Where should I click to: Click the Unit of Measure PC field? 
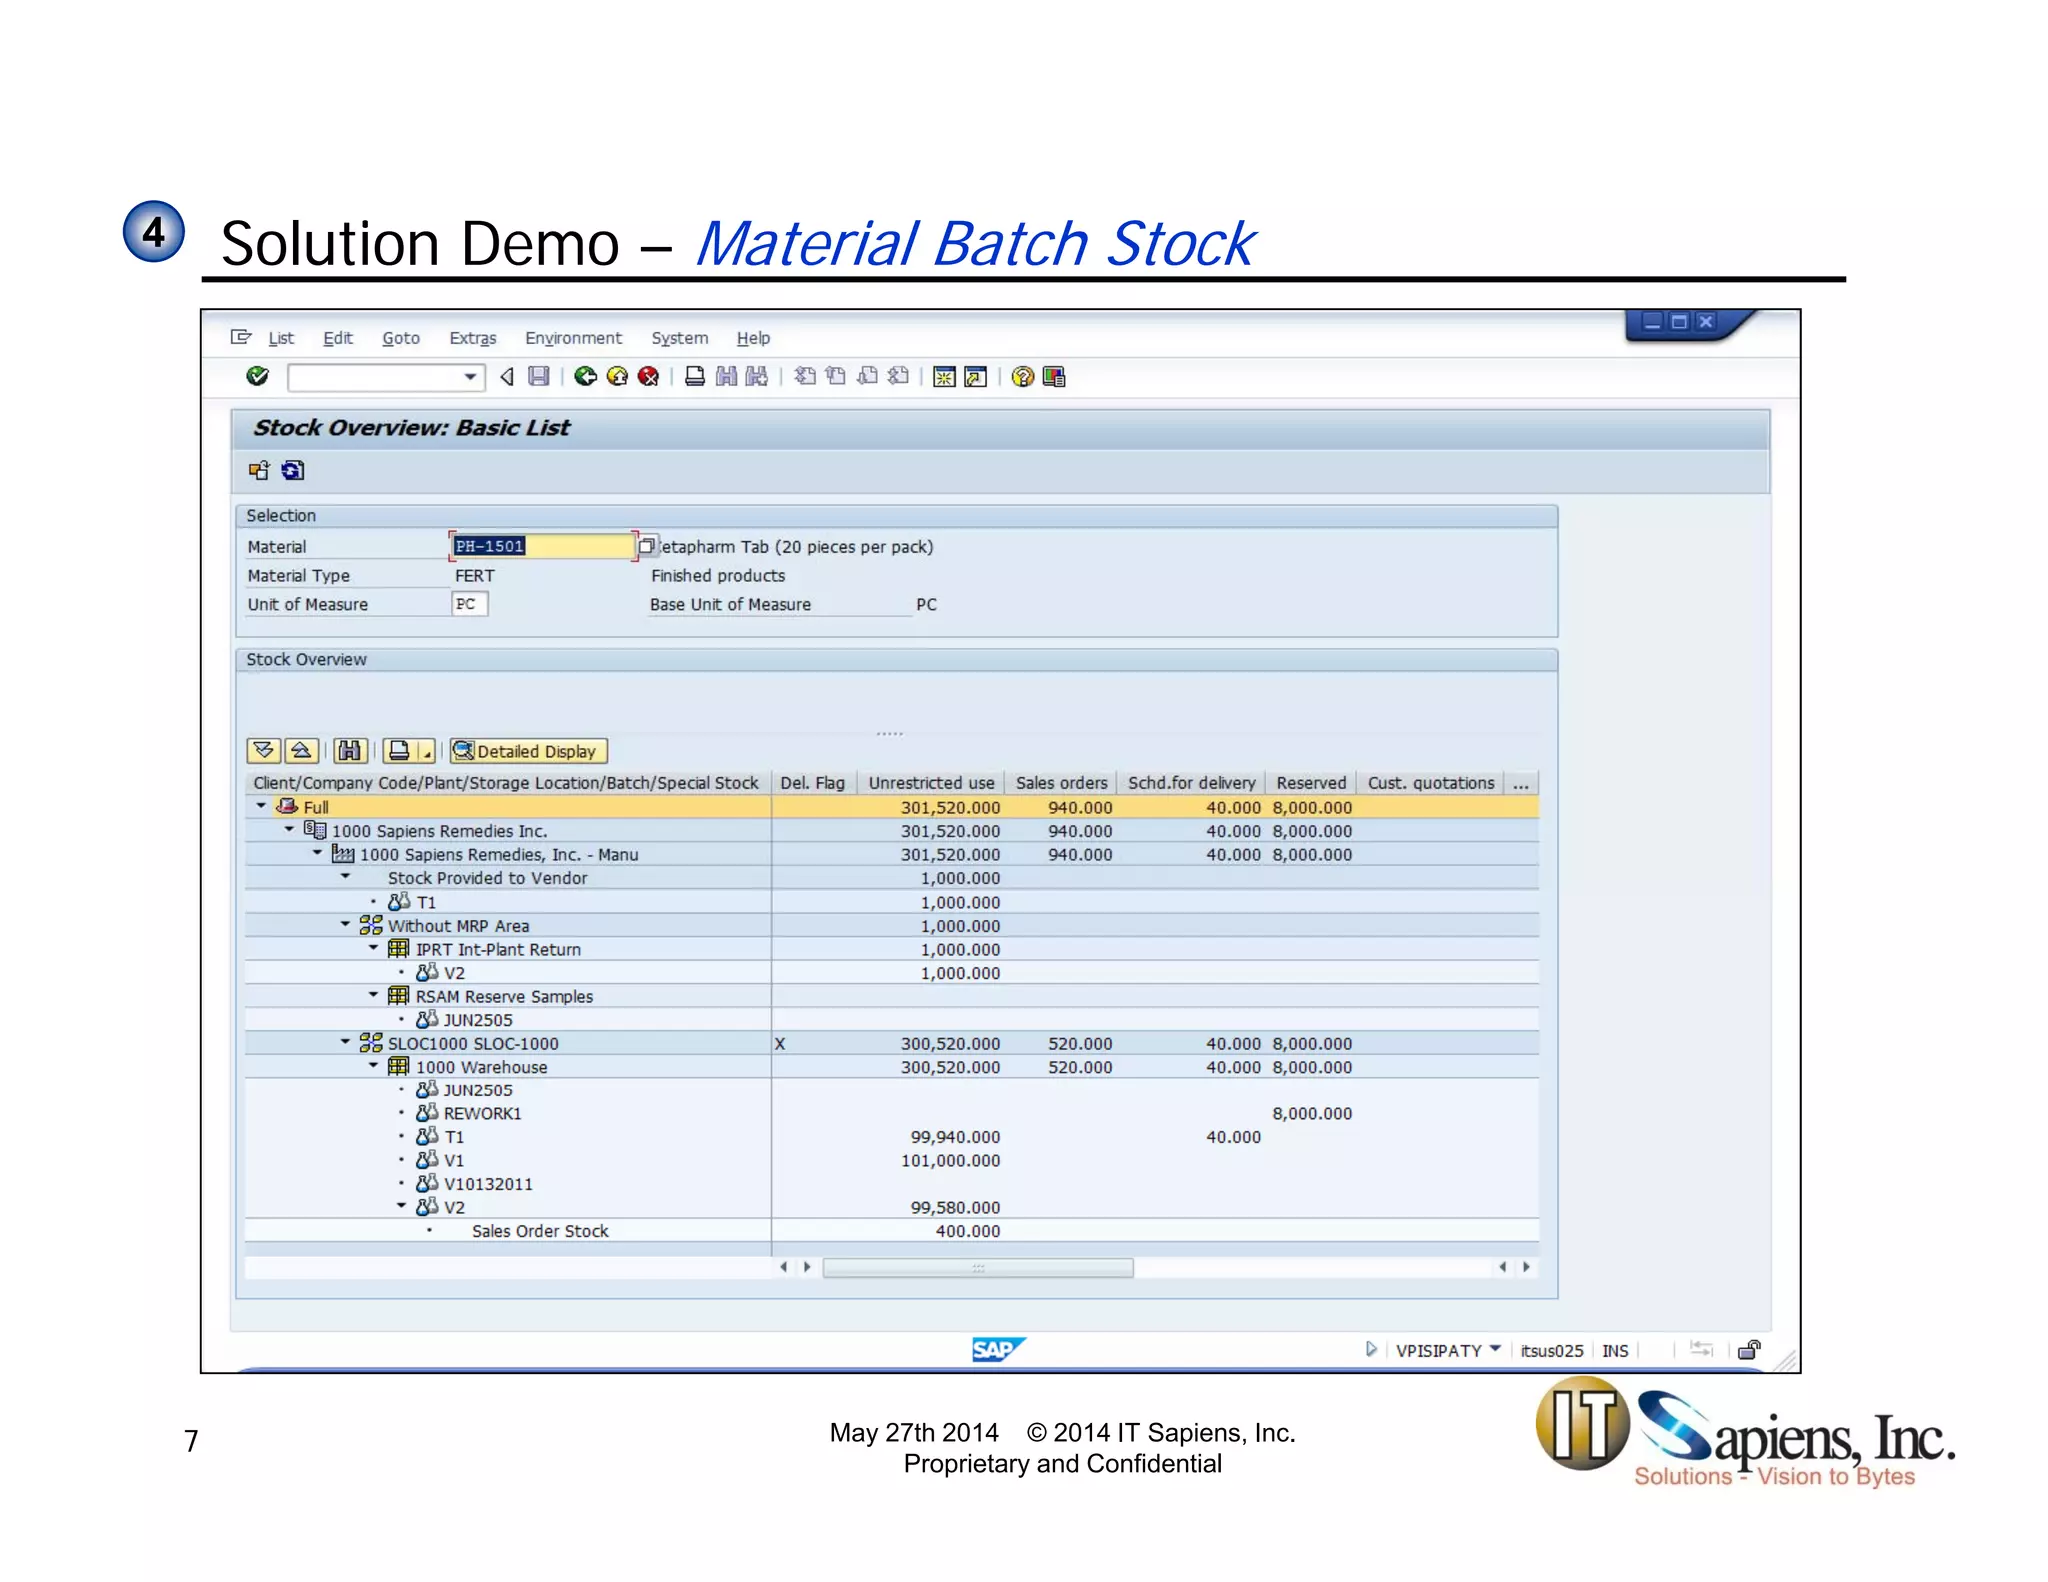click(469, 604)
